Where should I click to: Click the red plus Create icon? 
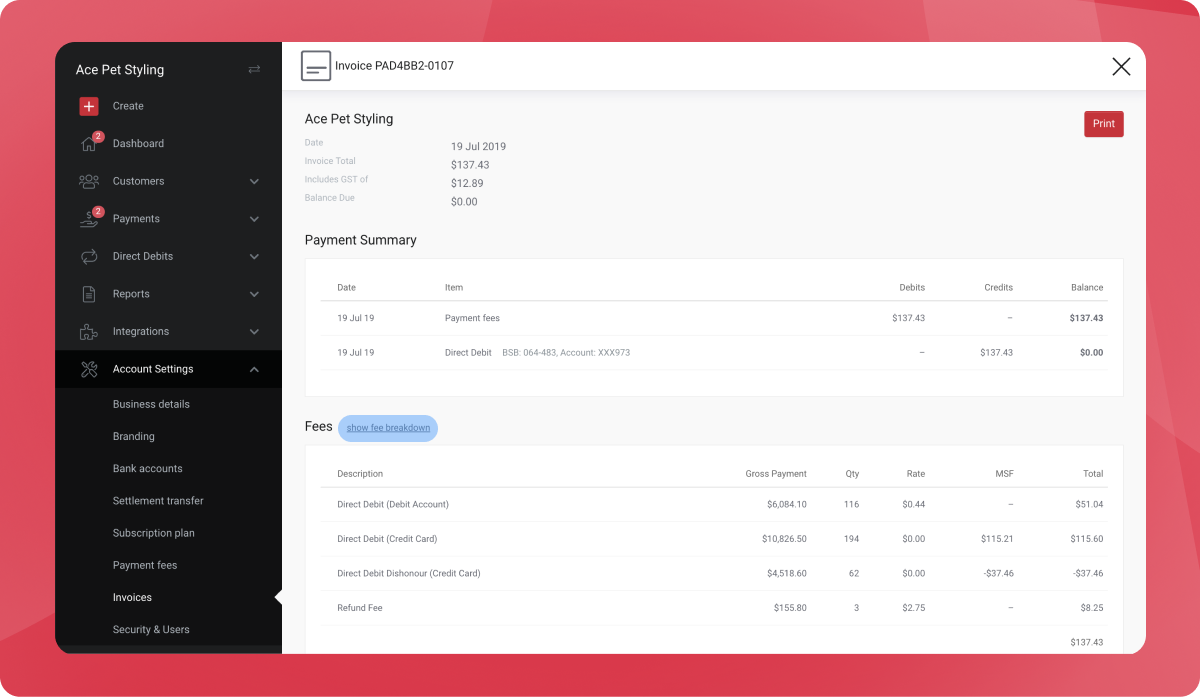89,106
